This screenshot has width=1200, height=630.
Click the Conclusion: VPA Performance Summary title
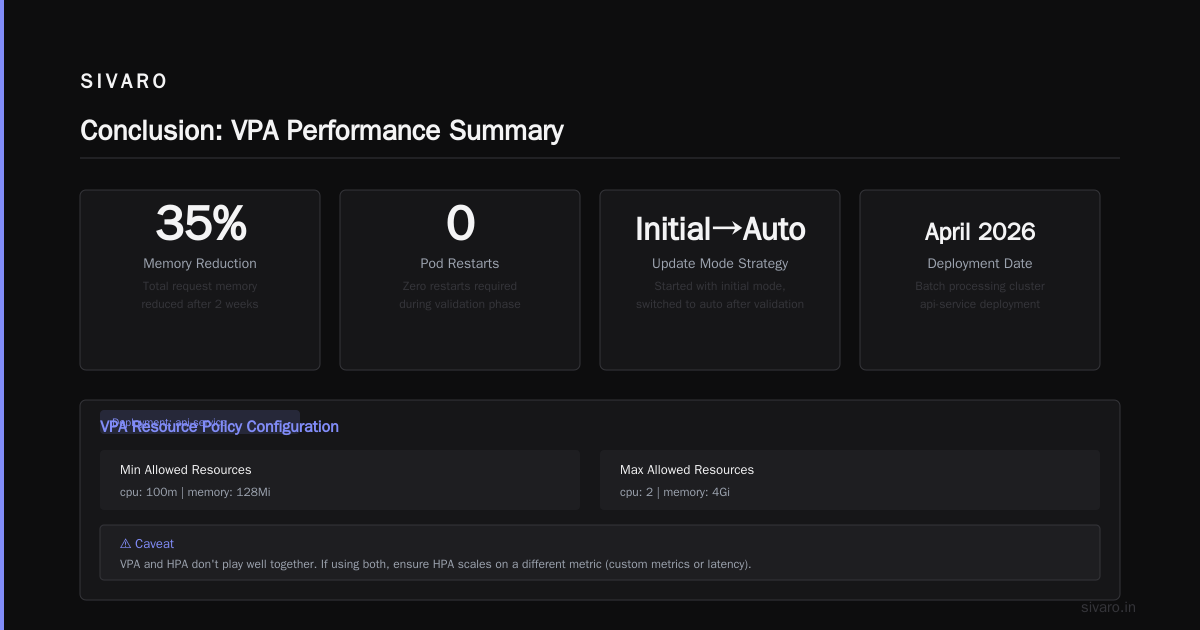pyautogui.click(x=322, y=131)
